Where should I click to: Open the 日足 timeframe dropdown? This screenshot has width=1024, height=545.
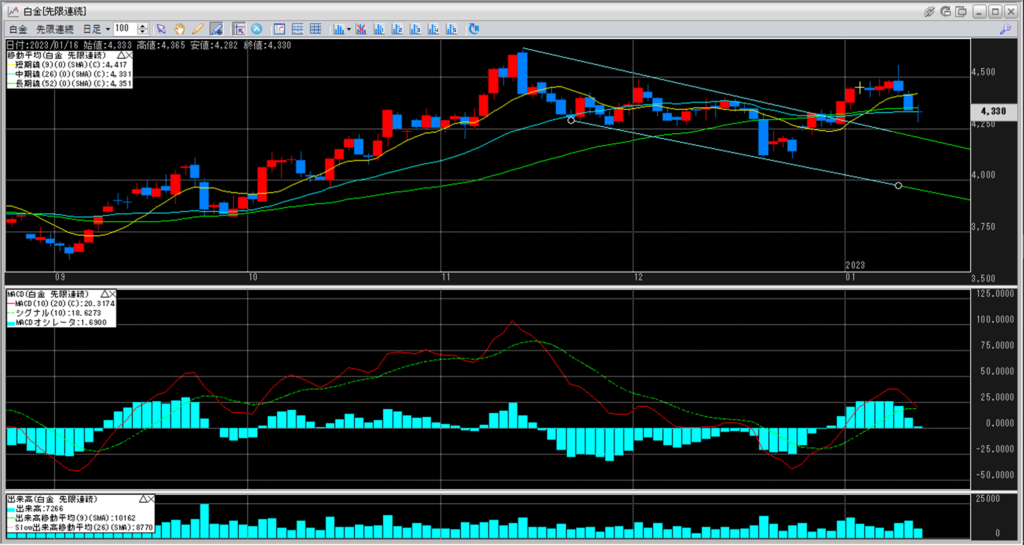96,29
